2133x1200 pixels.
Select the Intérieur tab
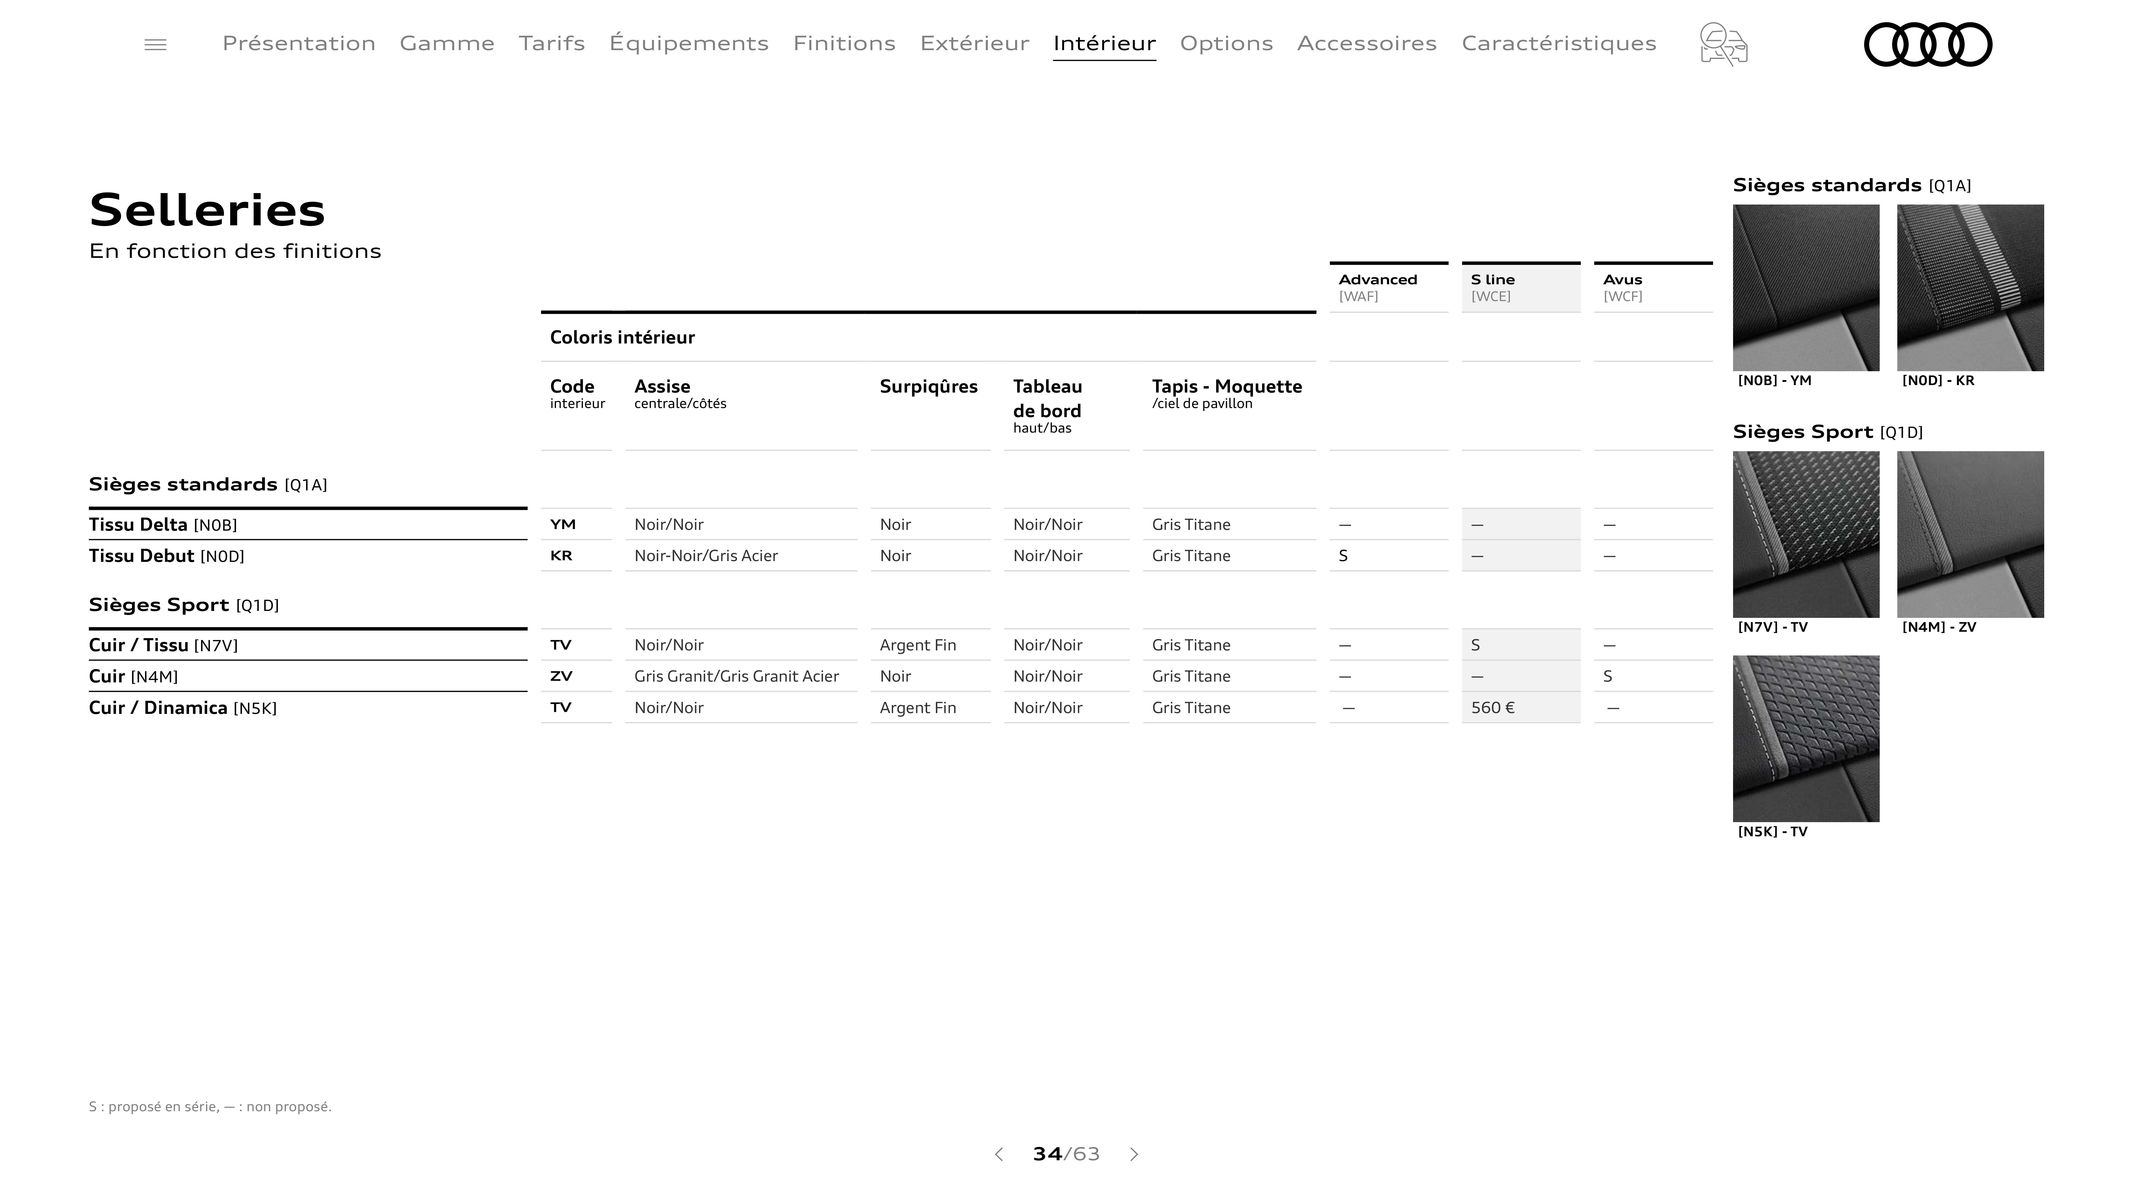tap(1104, 43)
